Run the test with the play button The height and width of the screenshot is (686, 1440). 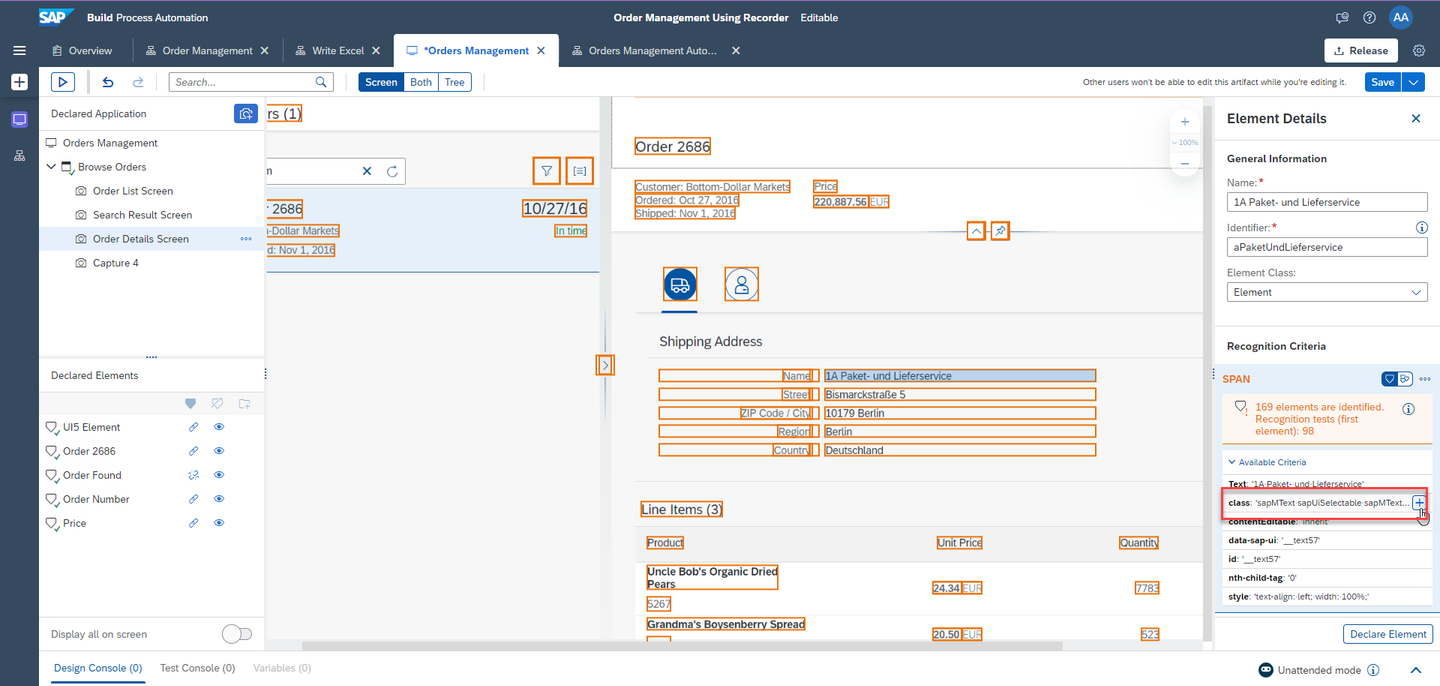pos(62,82)
